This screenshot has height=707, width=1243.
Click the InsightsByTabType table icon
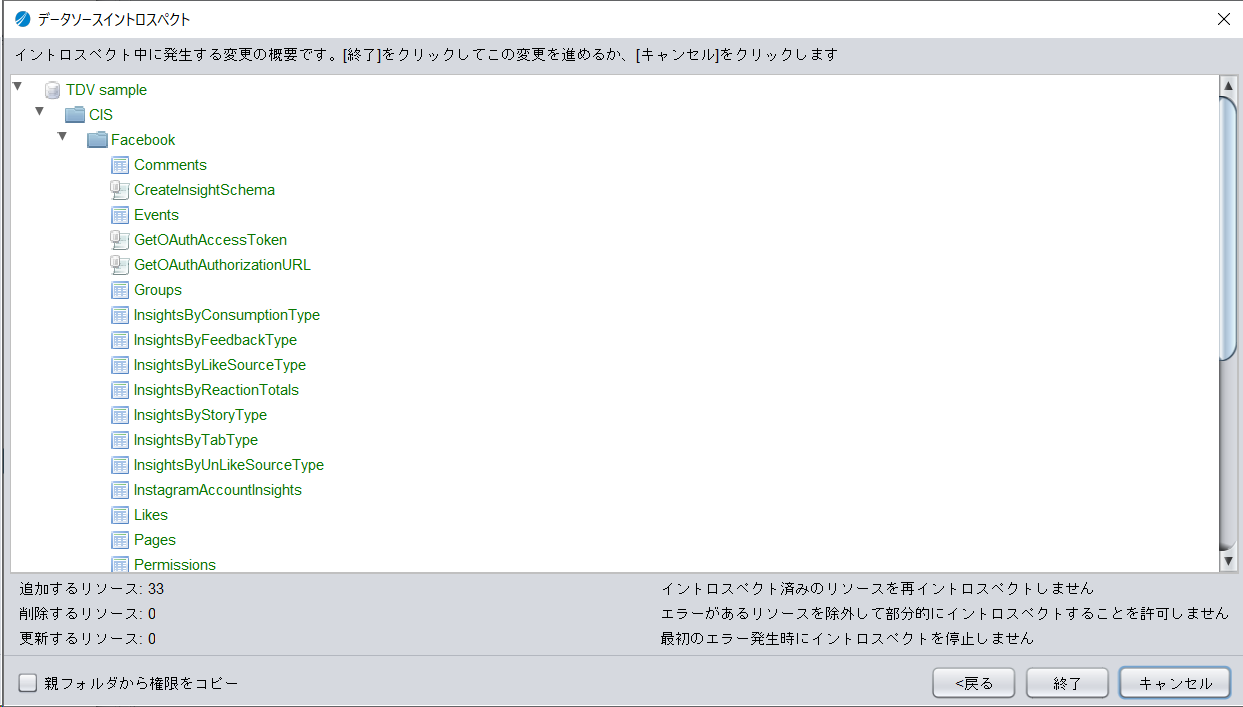[x=120, y=440]
